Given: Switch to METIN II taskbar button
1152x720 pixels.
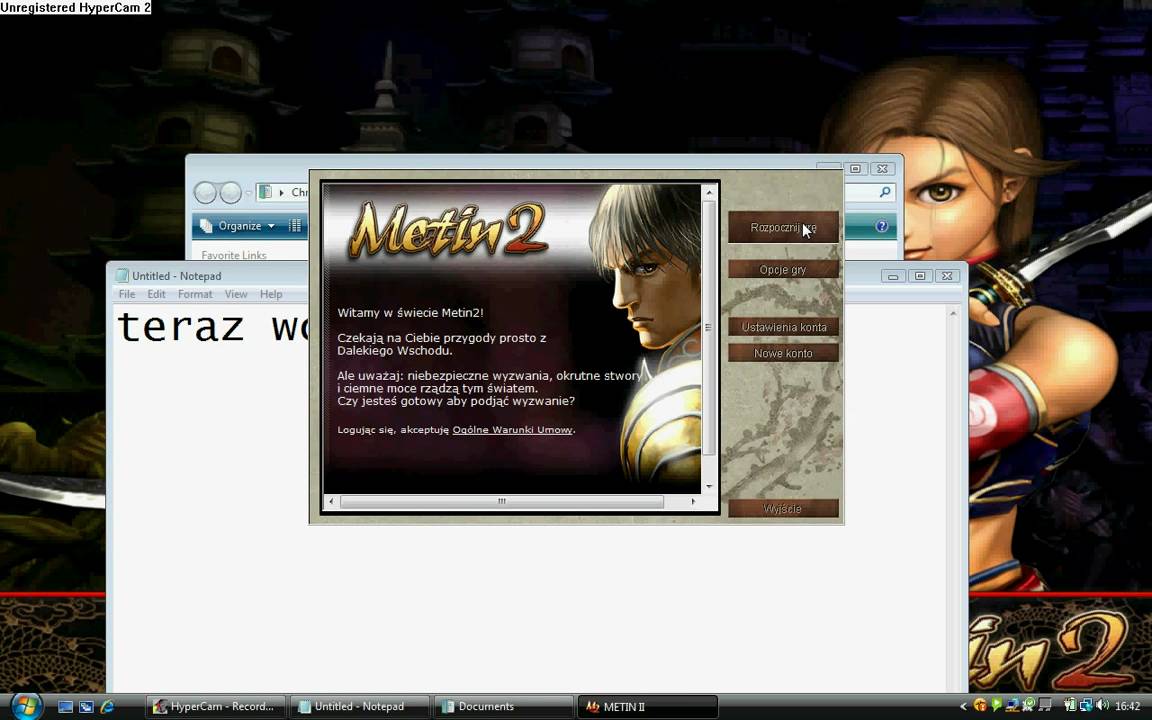Looking at the screenshot, I should pyautogui.click(x=647, y=707).
